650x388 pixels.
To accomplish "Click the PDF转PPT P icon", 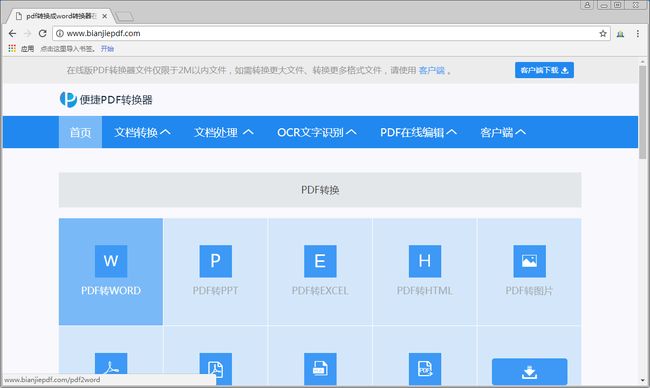I will point(216,261).
